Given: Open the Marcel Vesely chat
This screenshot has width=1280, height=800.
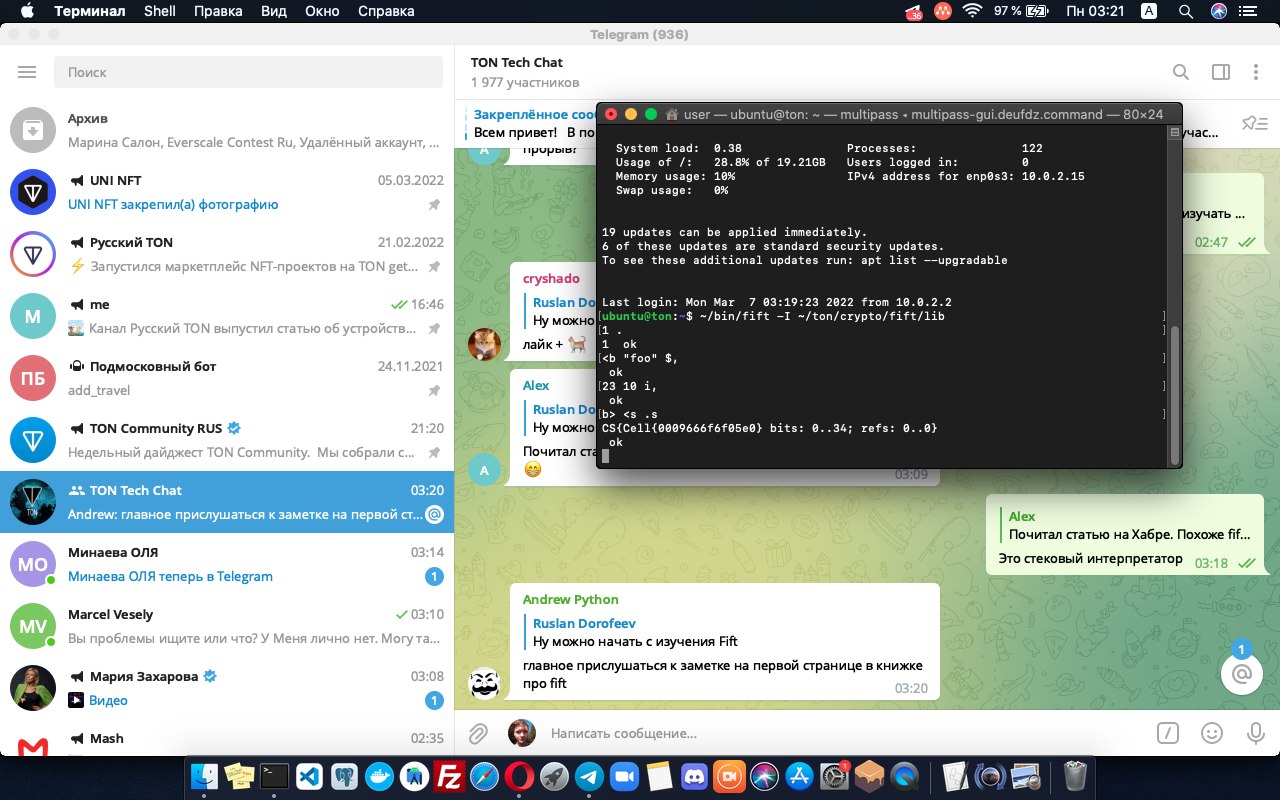Looking at the screenshot, I should tap(227, 626).
